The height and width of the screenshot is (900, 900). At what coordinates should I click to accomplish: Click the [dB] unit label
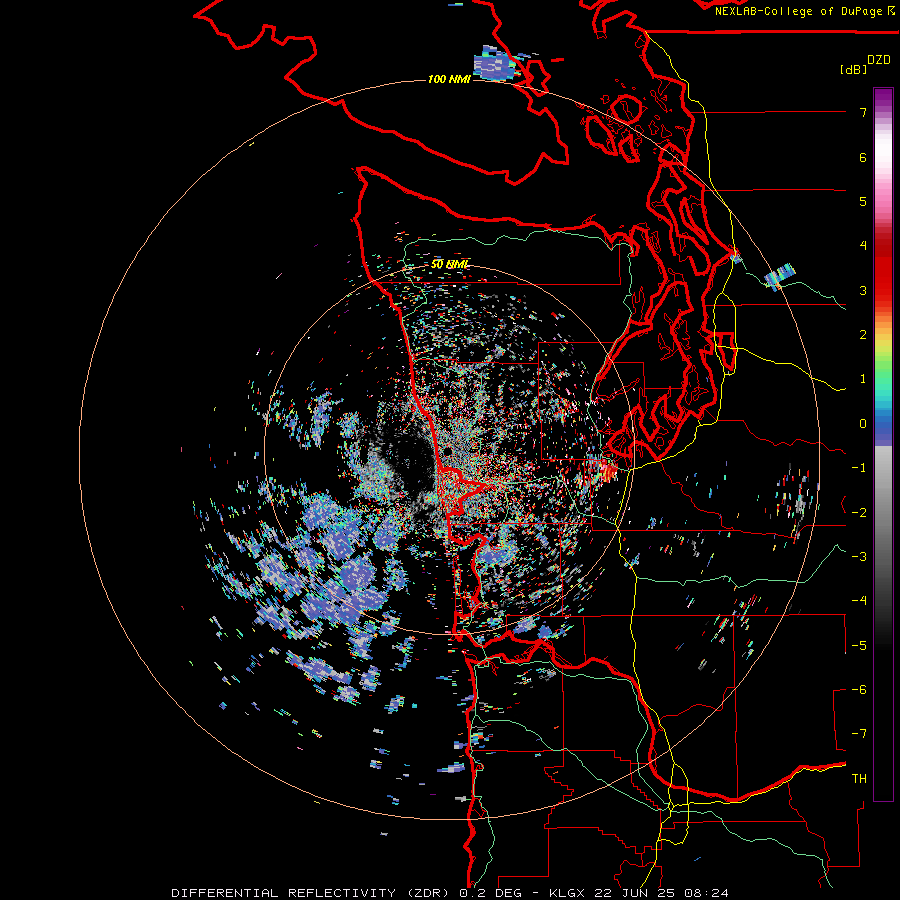pyautogui.click(x=853, y=69)
